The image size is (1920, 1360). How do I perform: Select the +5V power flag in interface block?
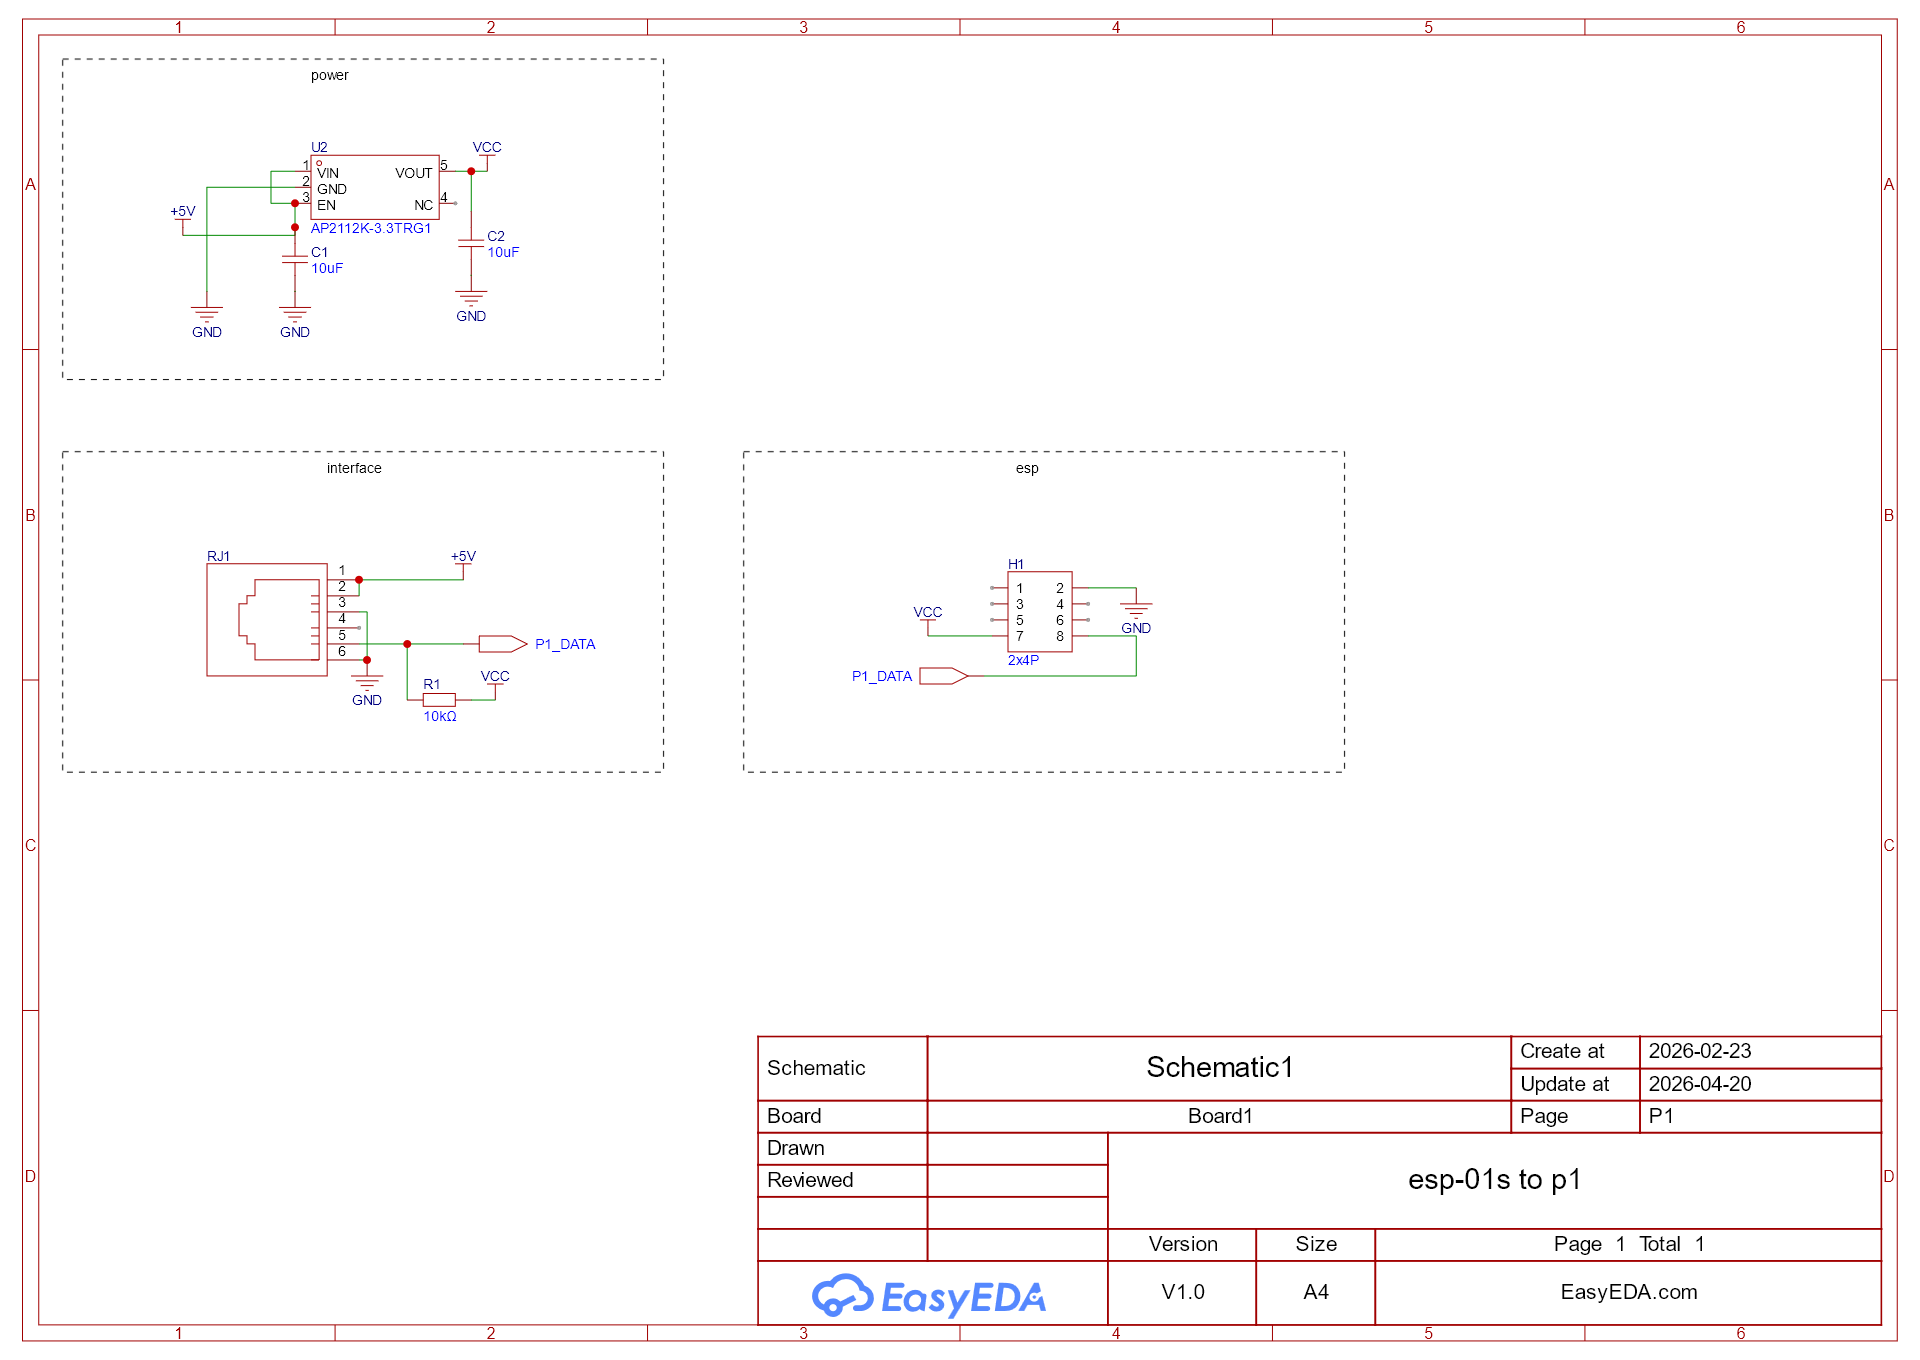click(x=463, y=561)
